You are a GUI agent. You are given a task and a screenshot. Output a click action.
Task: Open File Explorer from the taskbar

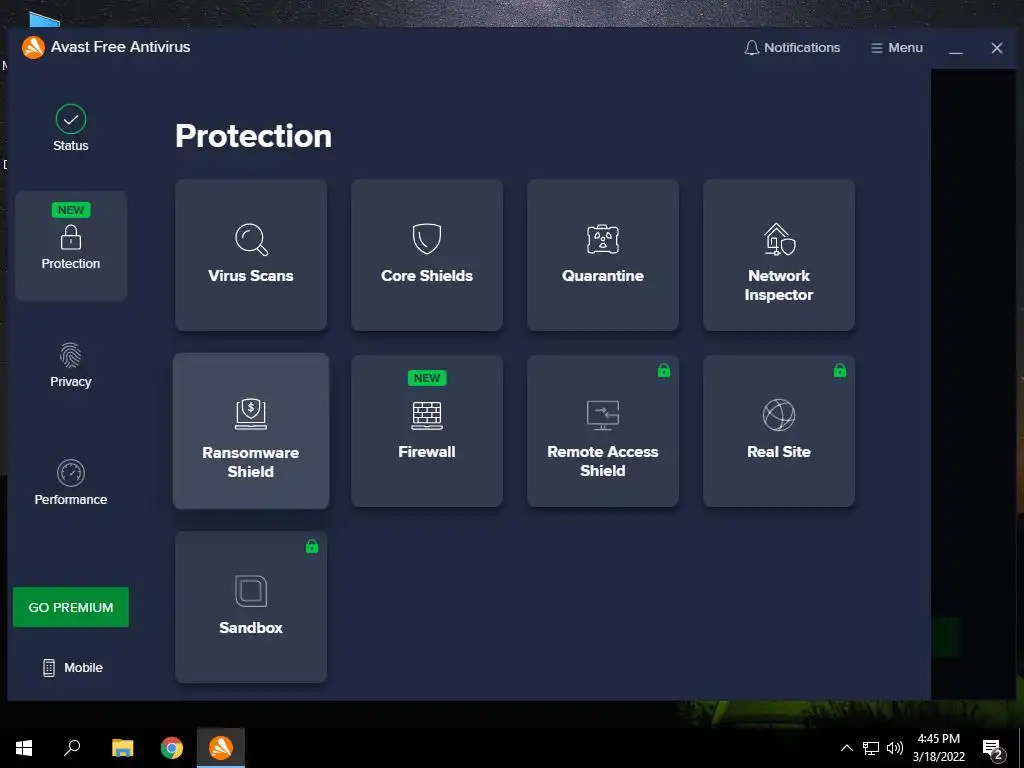click(122, 748)
